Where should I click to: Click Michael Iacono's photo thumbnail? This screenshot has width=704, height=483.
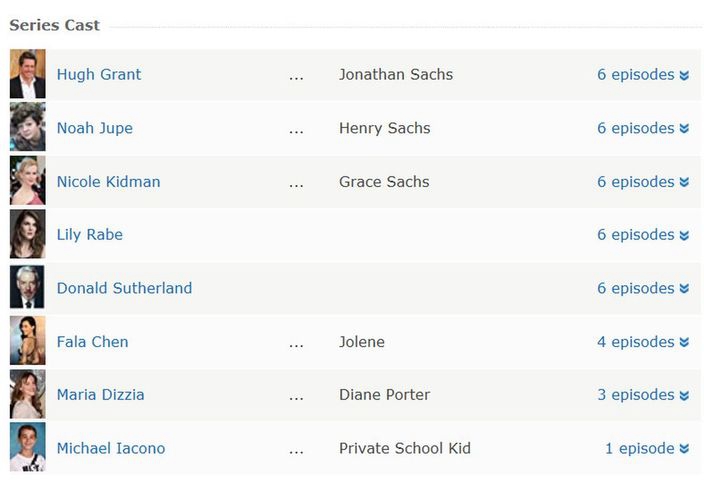point(27,447)
